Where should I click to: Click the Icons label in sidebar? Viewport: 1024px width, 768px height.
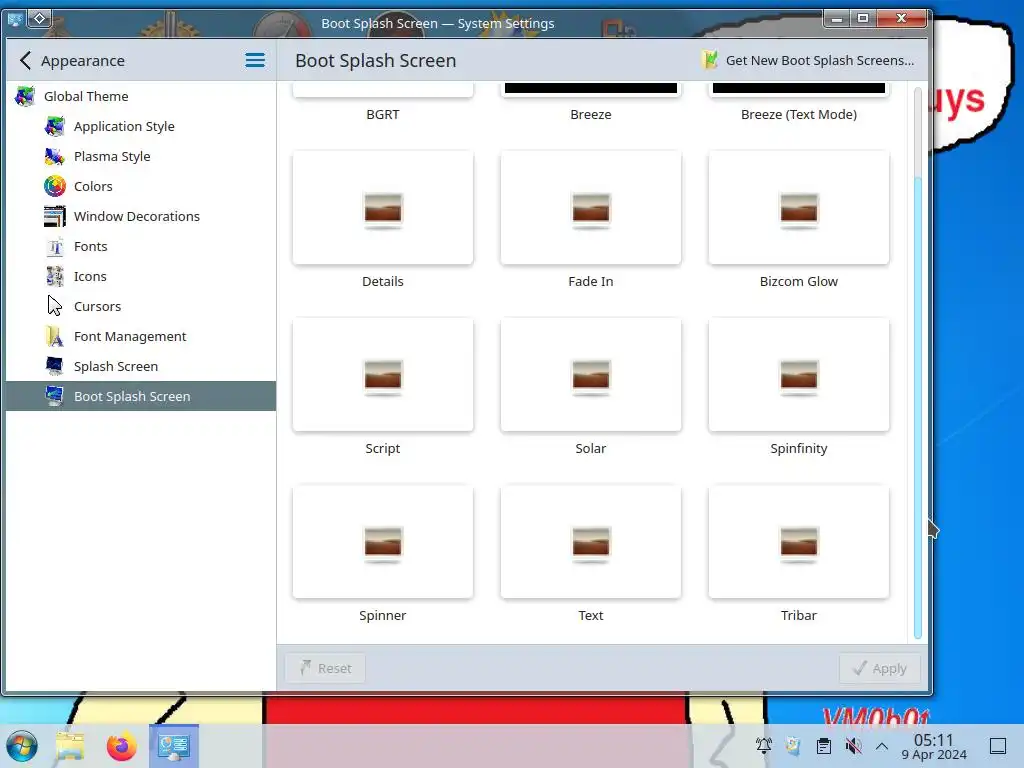pyautogui.click(x=90, y=276)
